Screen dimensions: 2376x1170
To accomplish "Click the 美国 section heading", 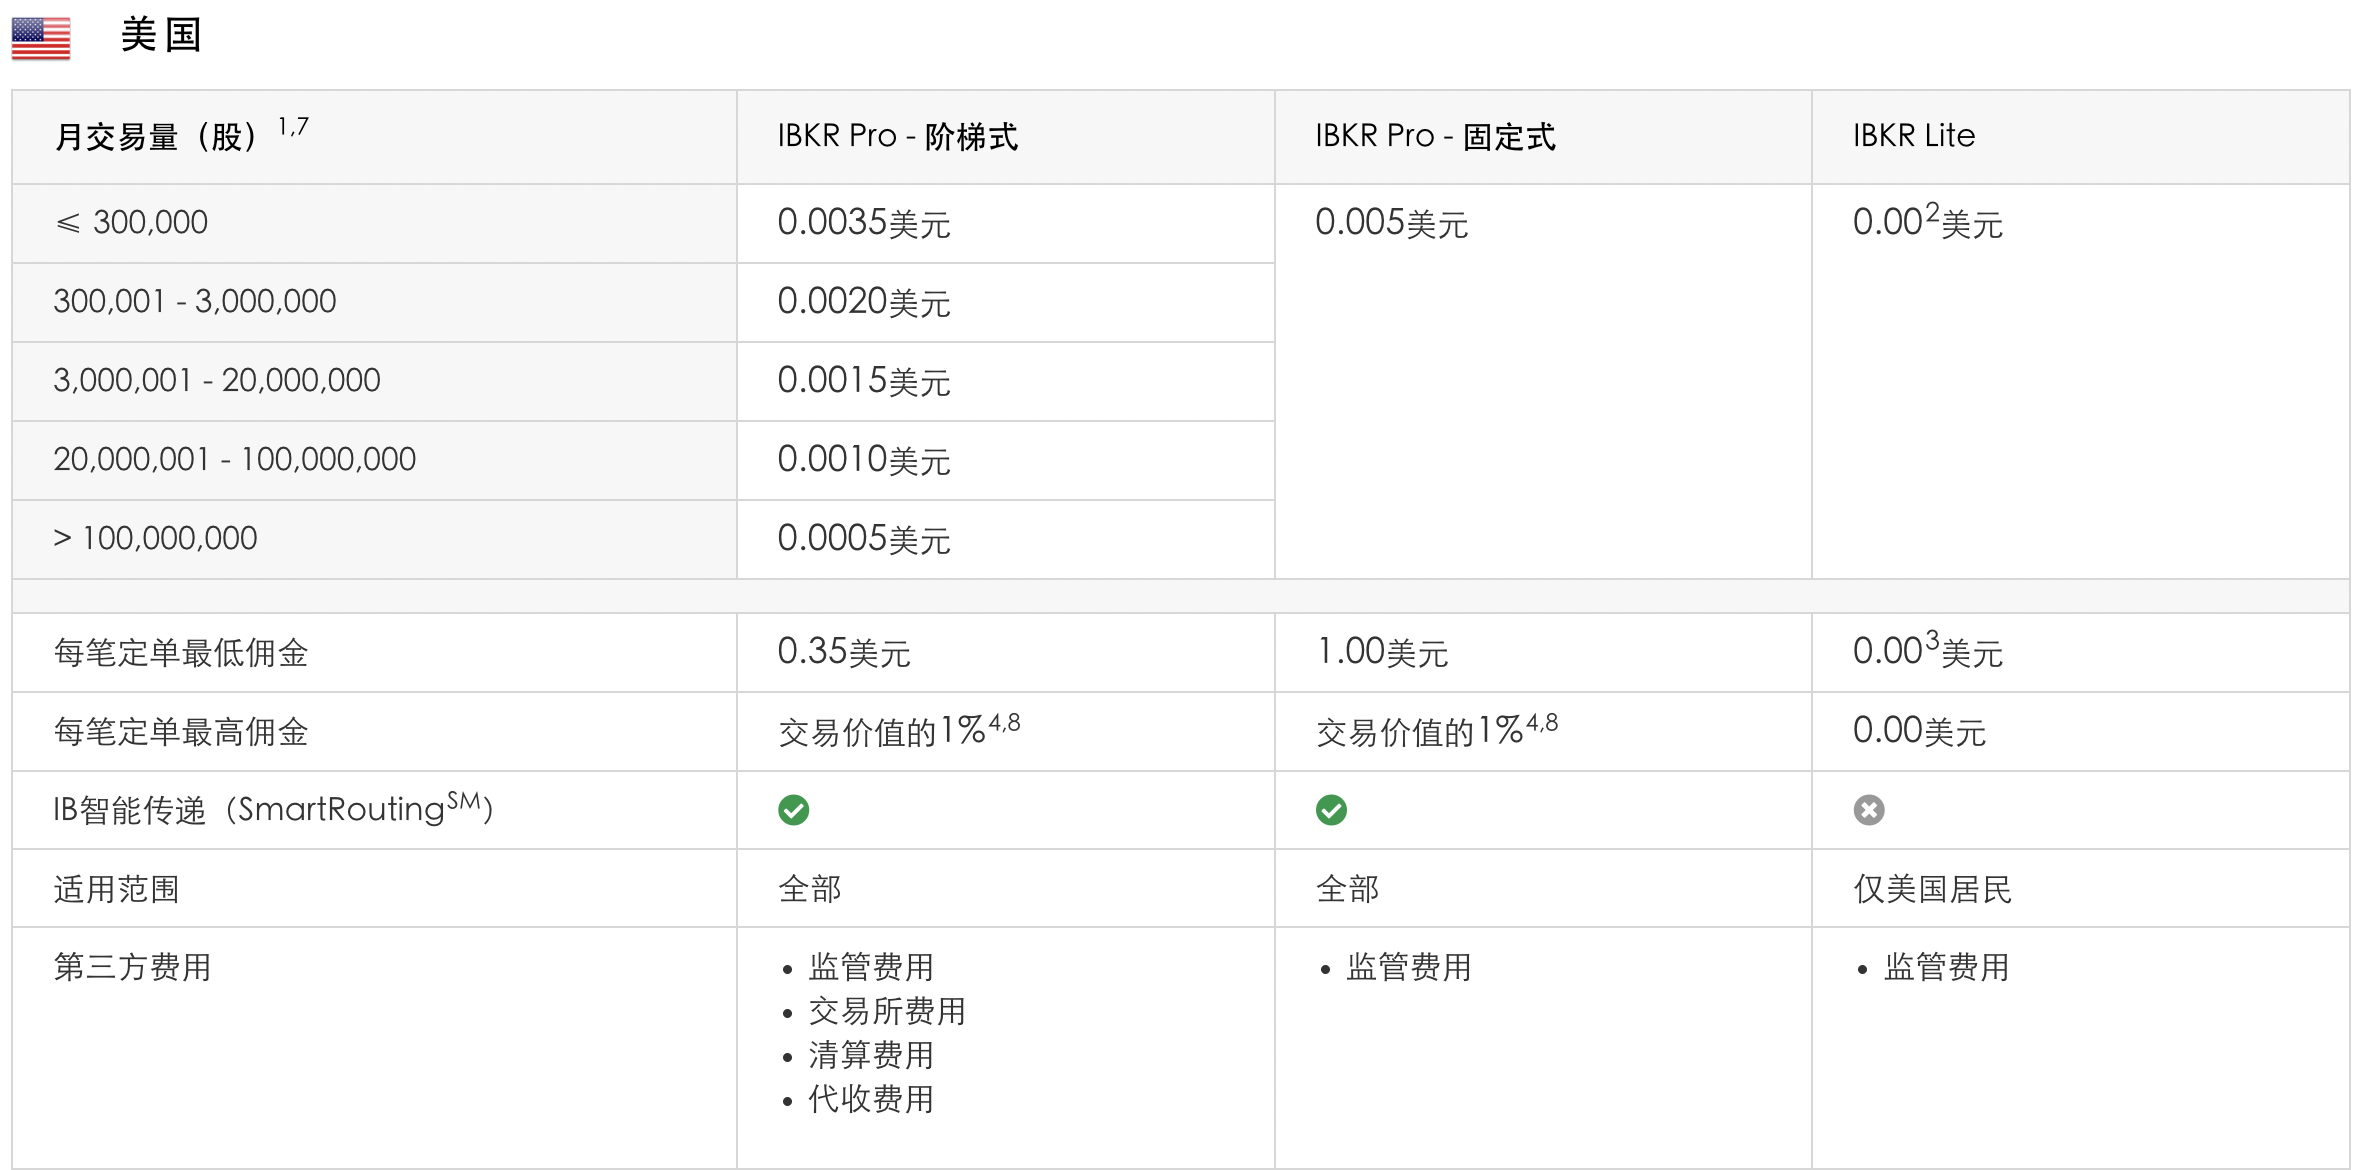I will (x=161, y=36).
